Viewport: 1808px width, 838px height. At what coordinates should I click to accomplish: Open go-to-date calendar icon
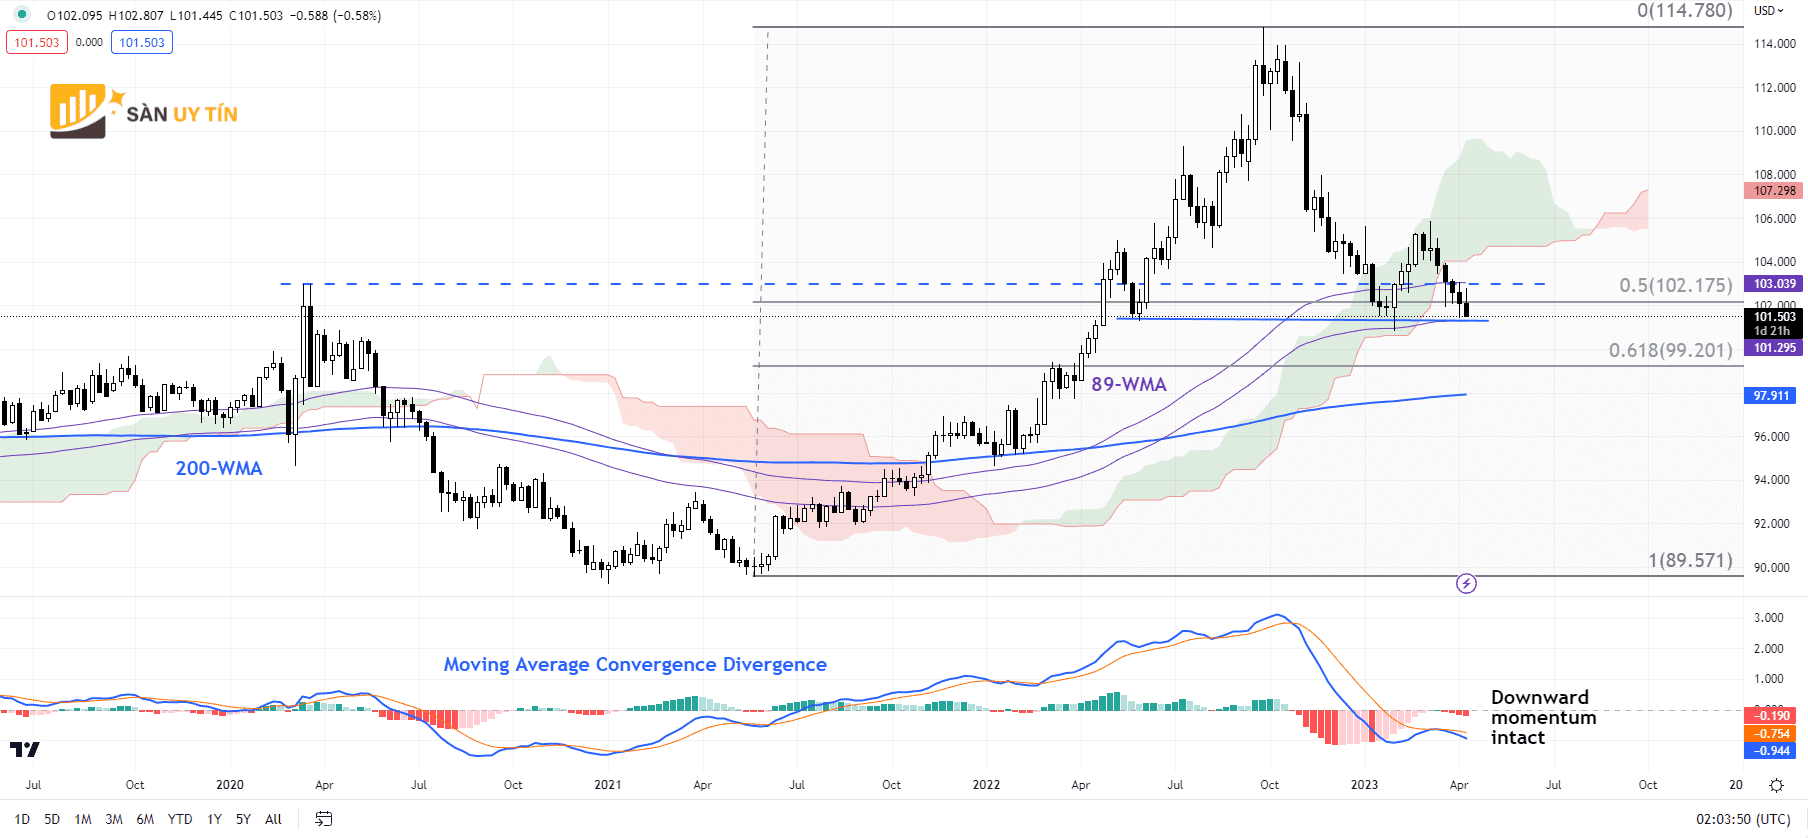(x=323, y=819)
